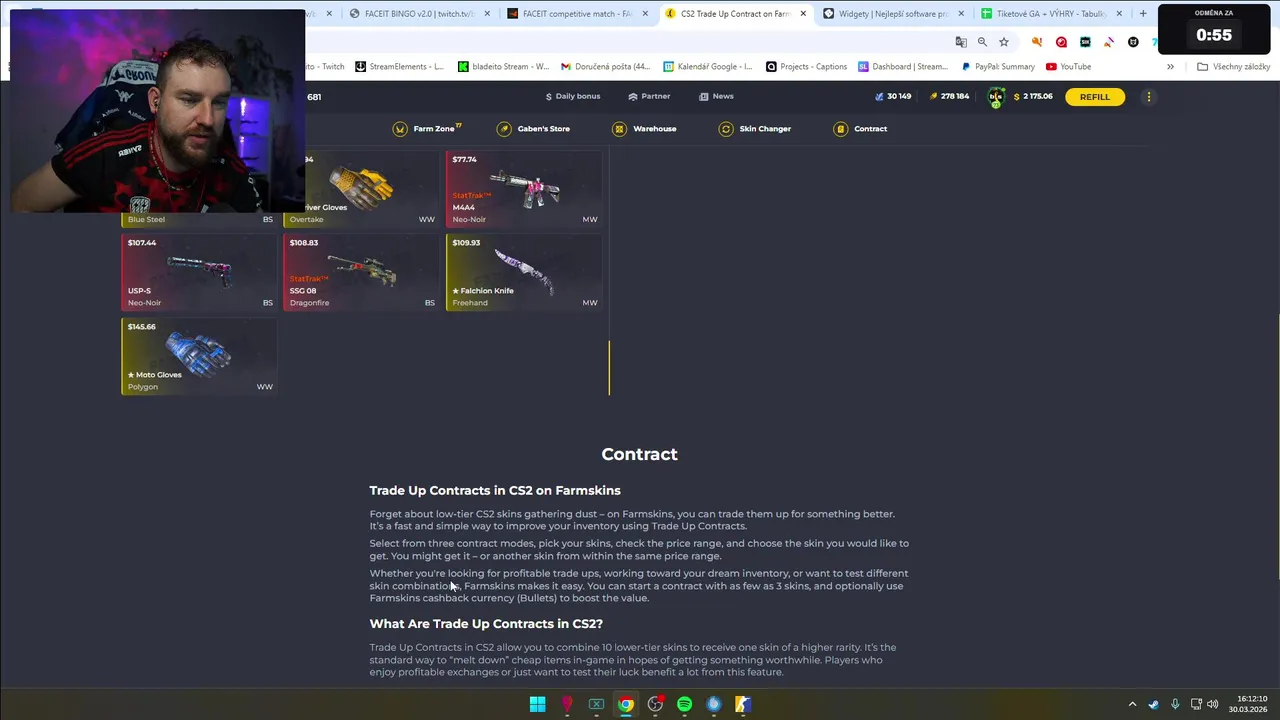1280x720 pixels.
Task: Open the bladeito Stream bookmark
Action: point(504,67)
